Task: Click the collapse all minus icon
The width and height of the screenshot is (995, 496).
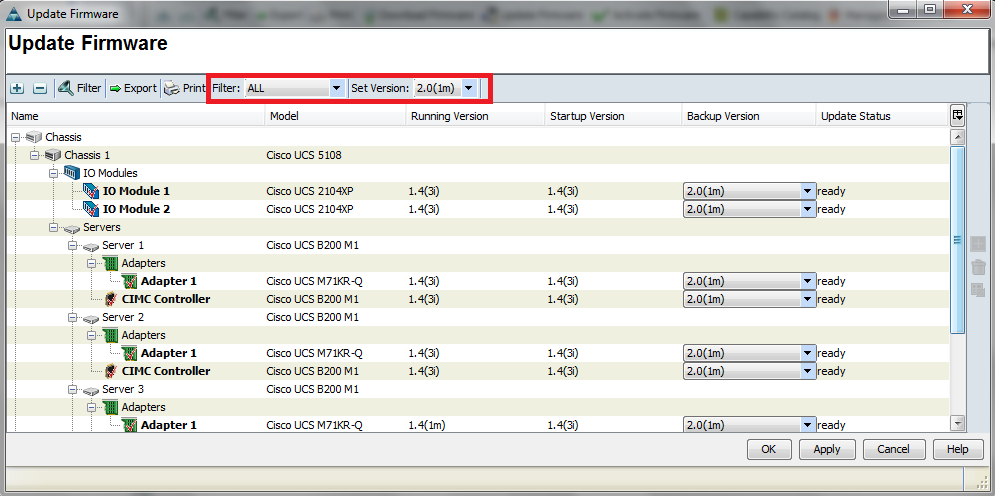Action: pyautogui.click(x=40, y=88)
